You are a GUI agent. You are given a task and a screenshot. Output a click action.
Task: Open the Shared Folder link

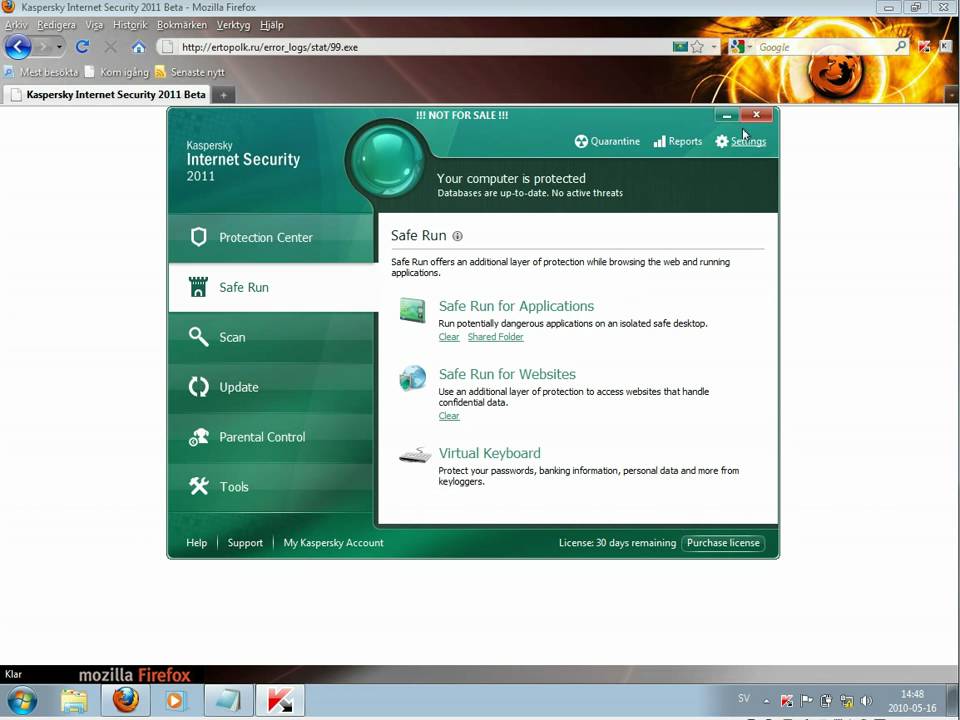[x=495, y=337]
